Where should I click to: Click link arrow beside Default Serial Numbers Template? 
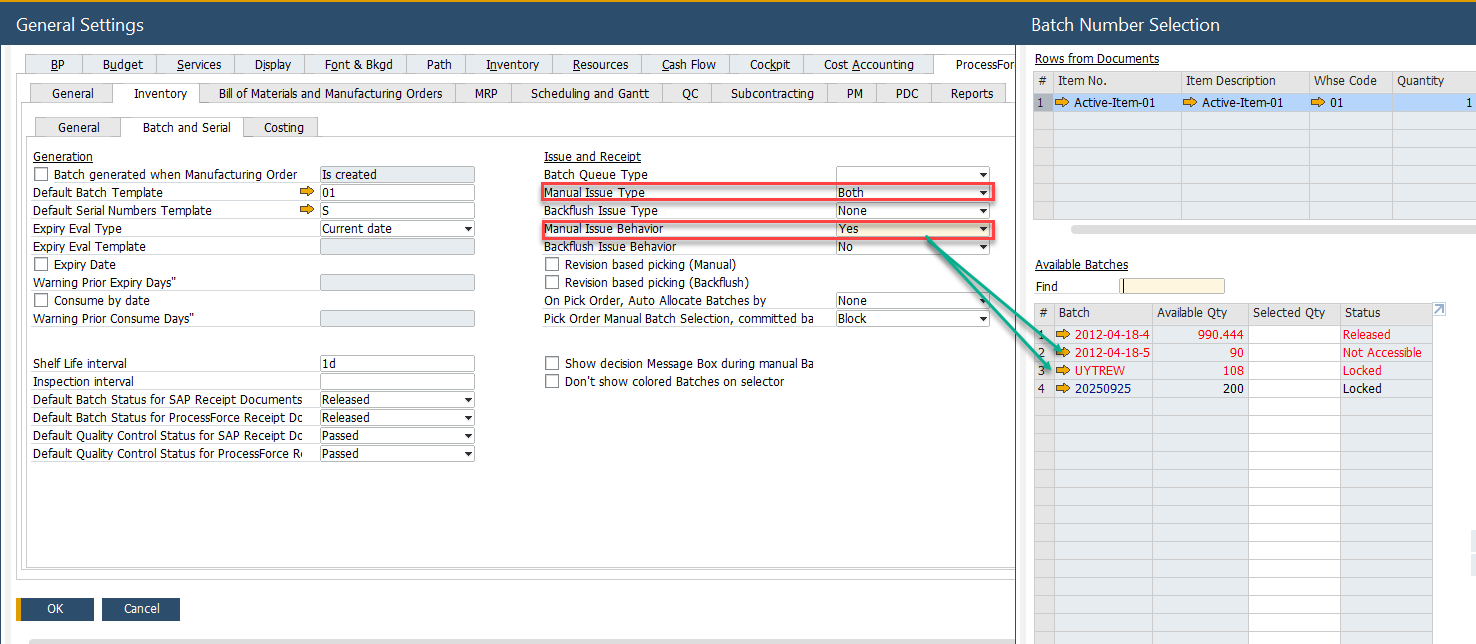(x=307, y=210)
